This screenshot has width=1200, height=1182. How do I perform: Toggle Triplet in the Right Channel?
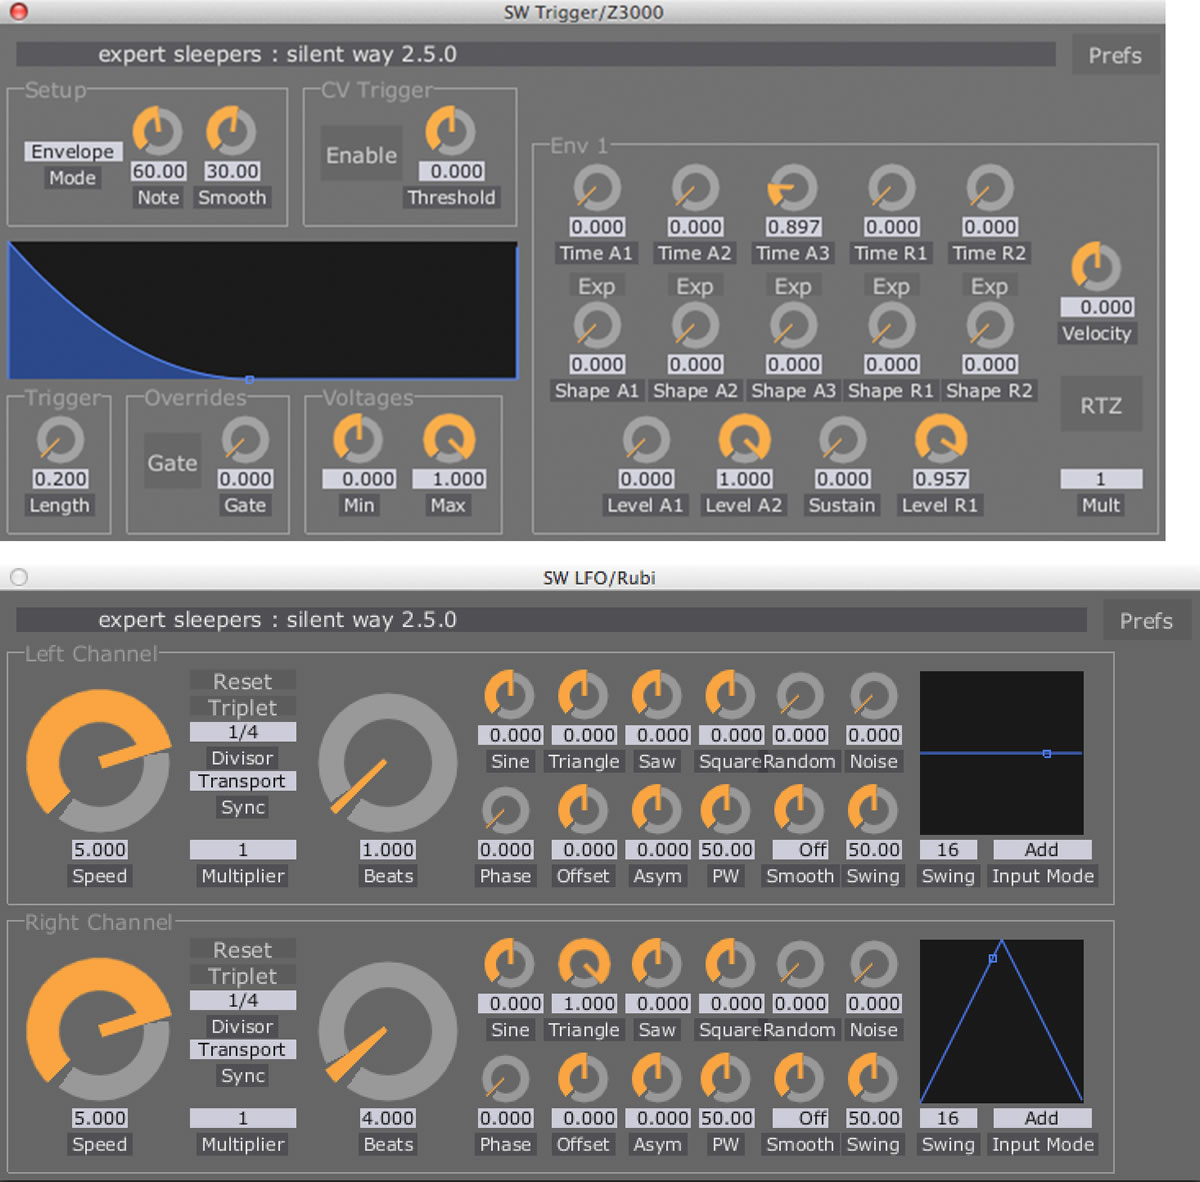tap(243, 975)
